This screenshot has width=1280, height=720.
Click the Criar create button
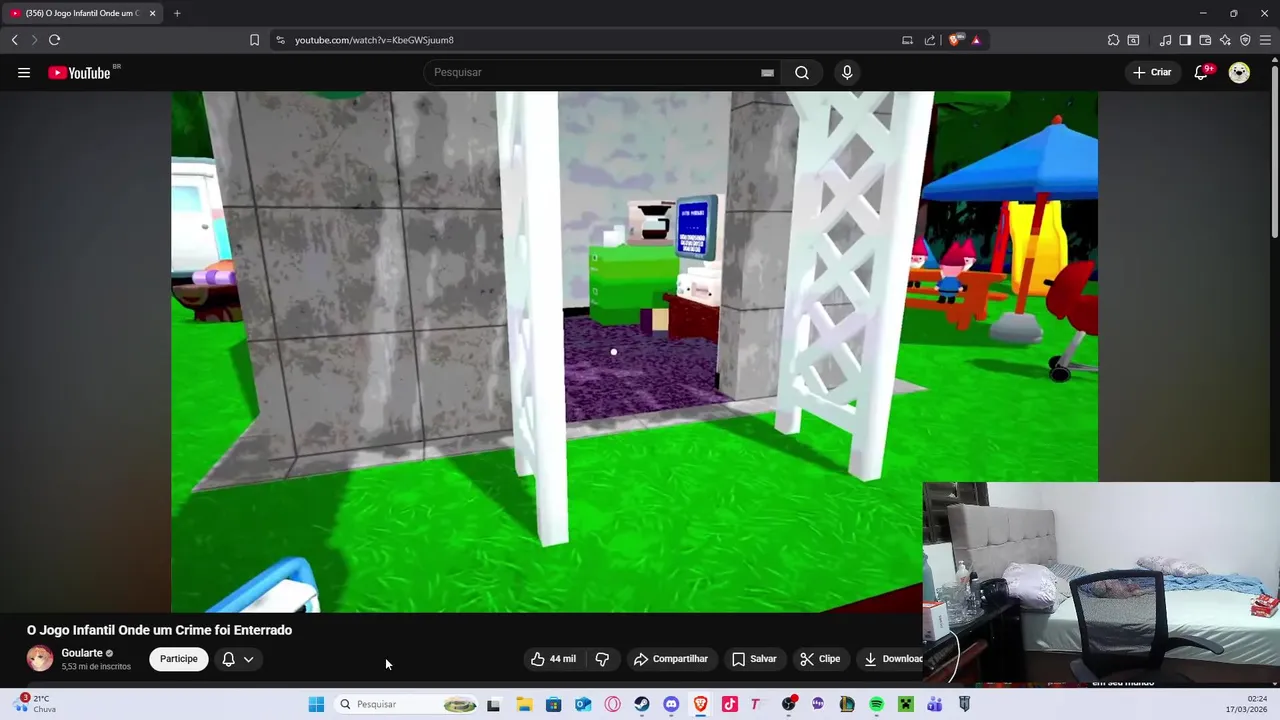(x=1151, y=72)
